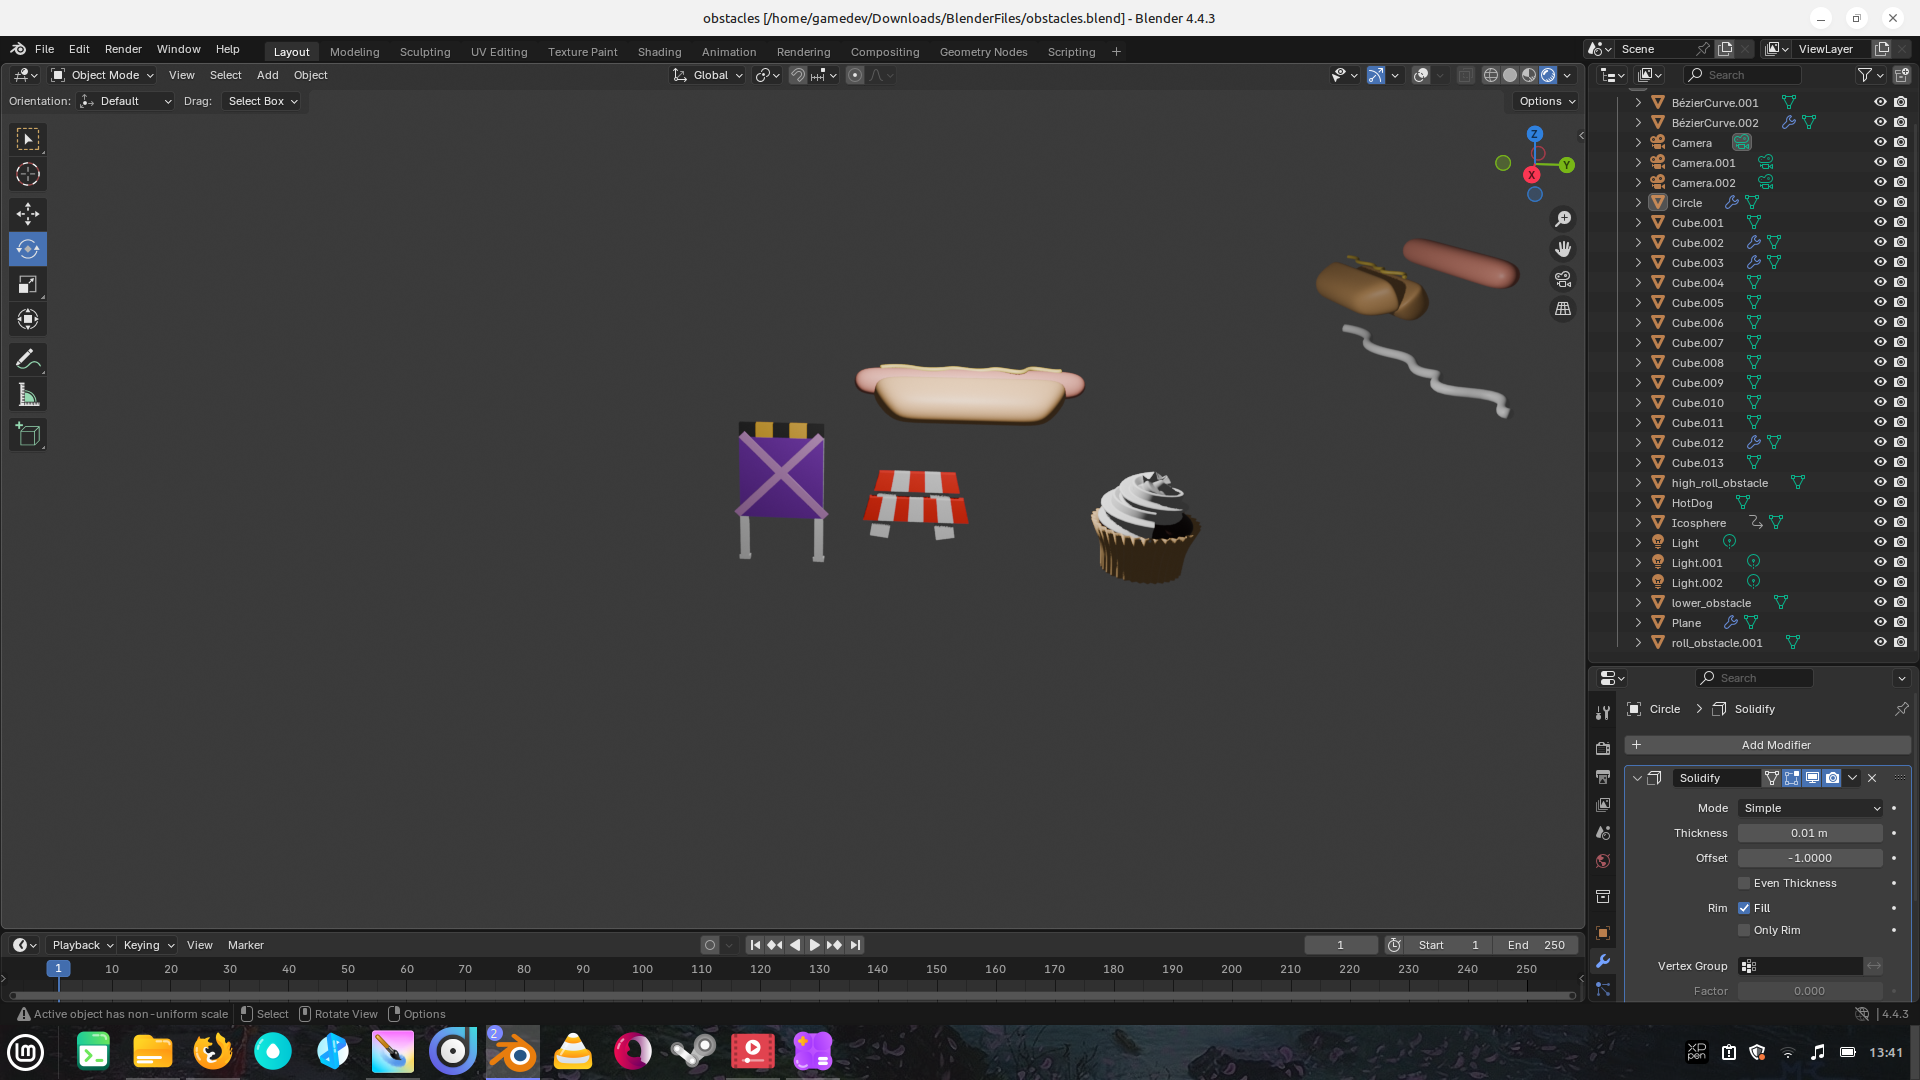Switch perspective/orthographic grid icon
Viewport: 1920px width, 1080px height.
pos(1563,309)
